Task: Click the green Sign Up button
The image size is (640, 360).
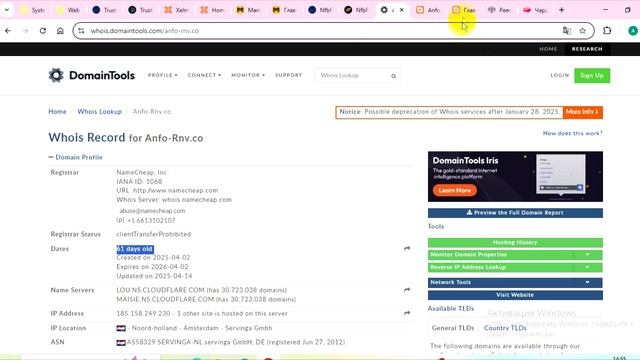Action: click(592, 76)
